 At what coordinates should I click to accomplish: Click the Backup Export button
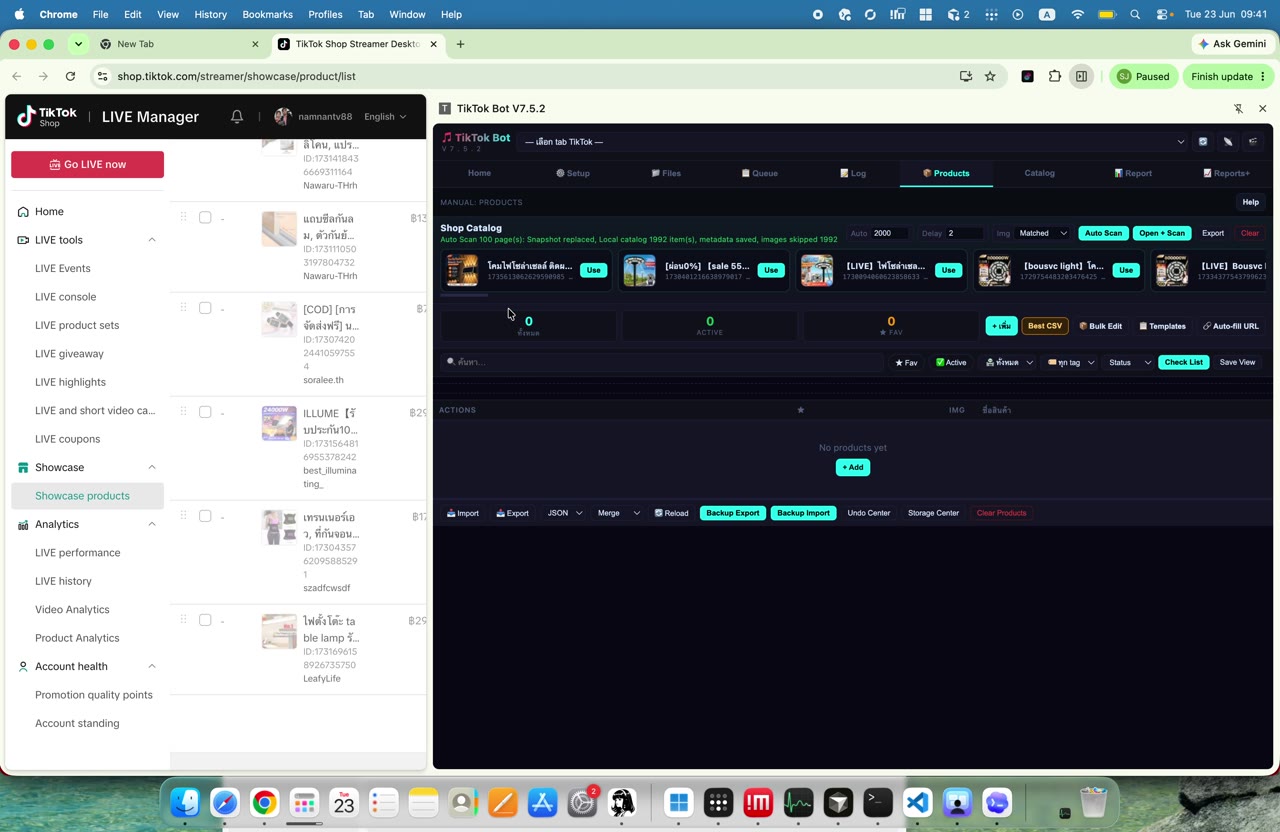(x=733, y=513)
